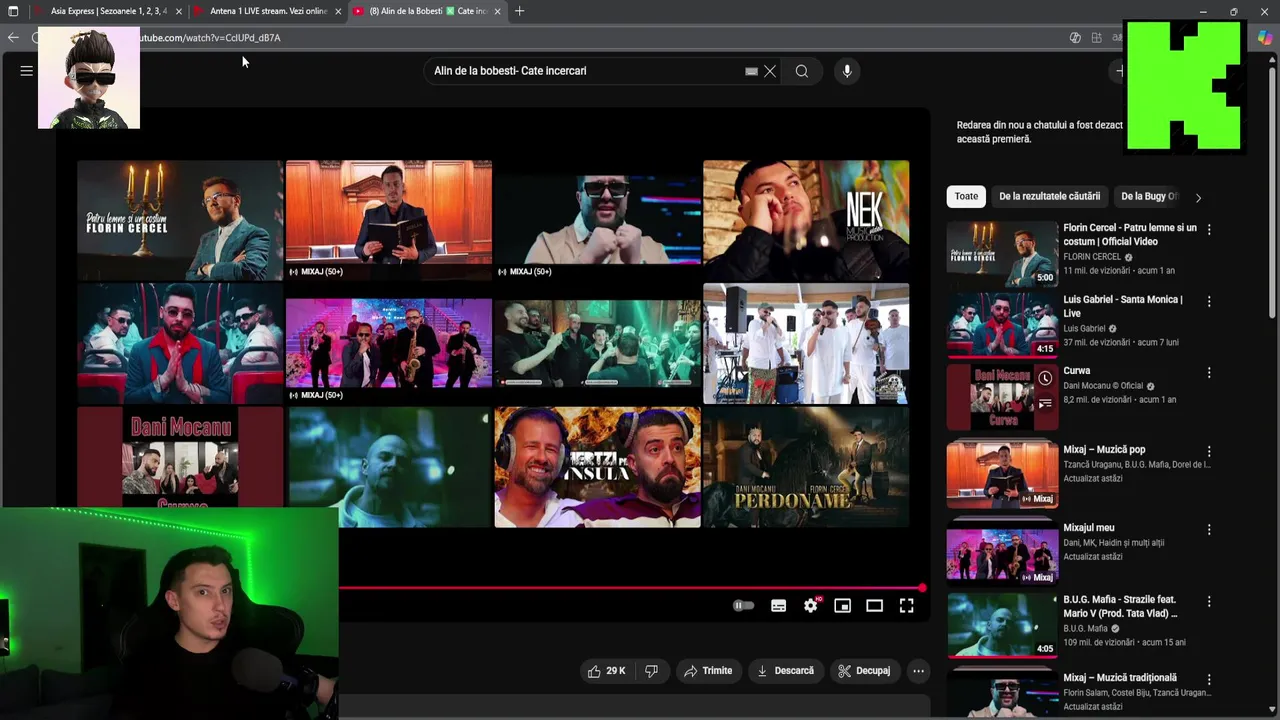Viewport: 1280px width, 720px height.
Task: Close the Alin de la Bobesti tab
Action: (497, 11)
